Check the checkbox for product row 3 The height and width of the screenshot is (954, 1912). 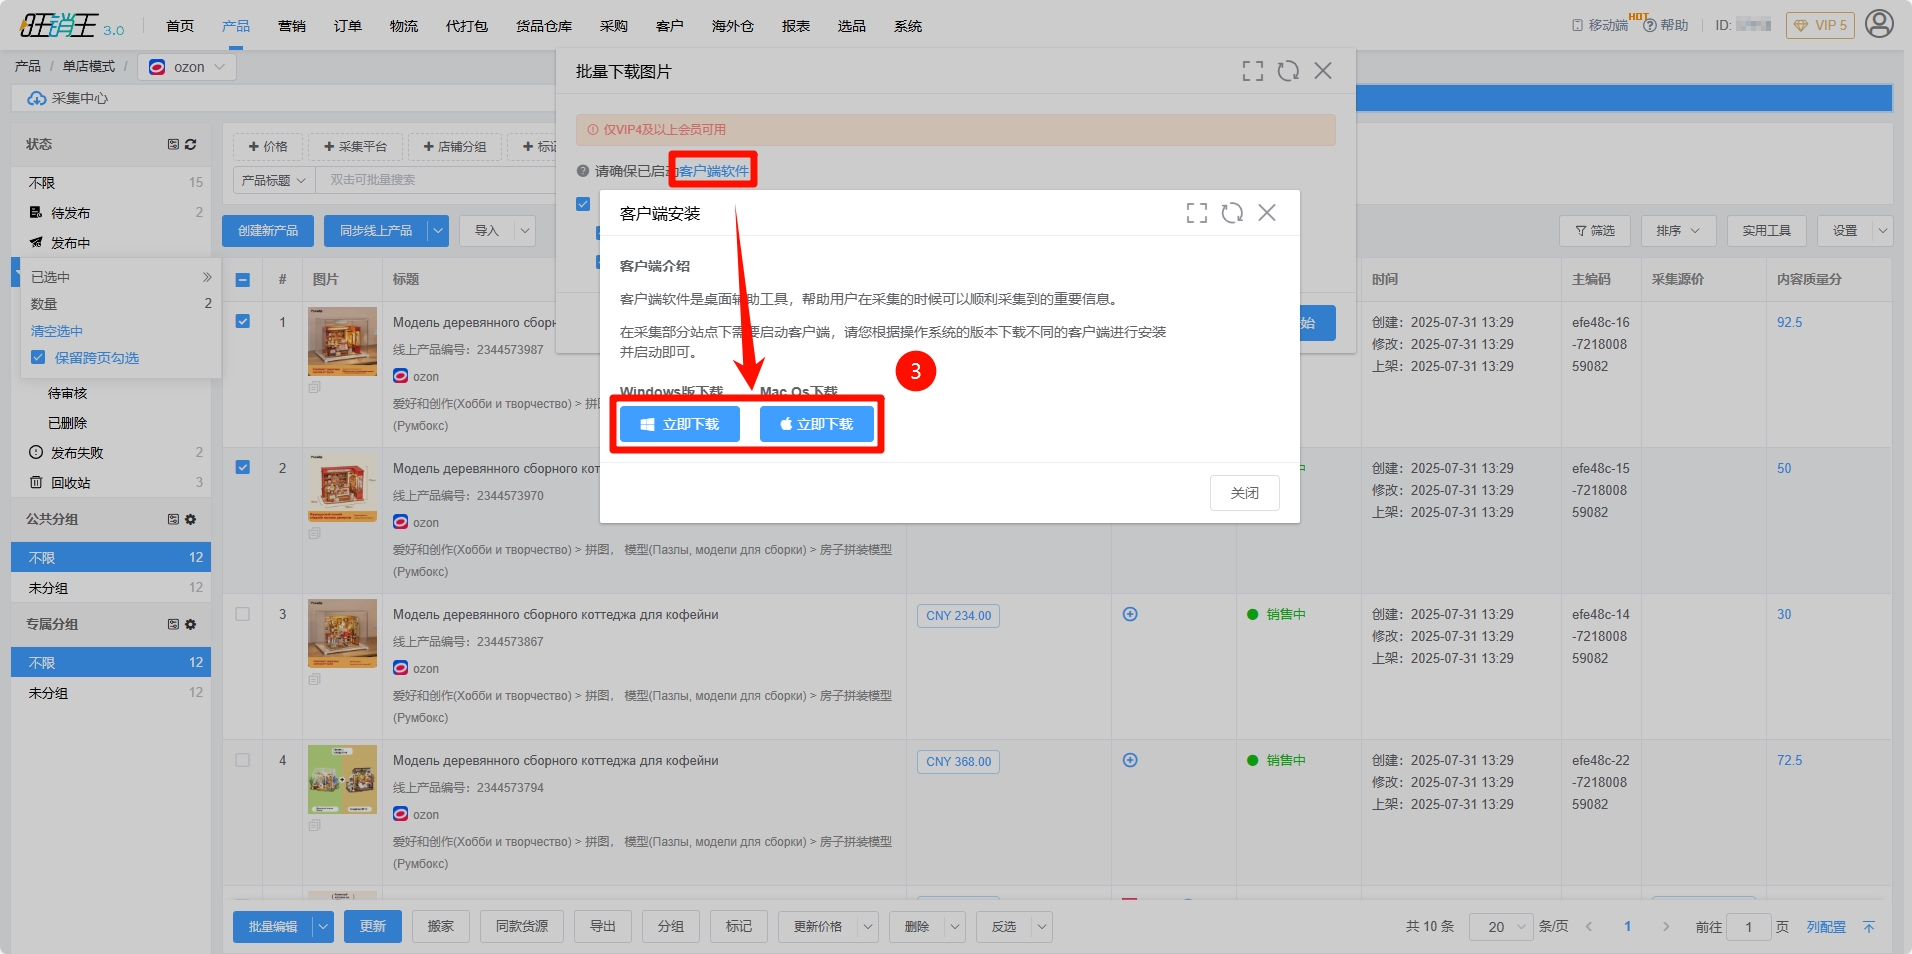pos(243,614)
